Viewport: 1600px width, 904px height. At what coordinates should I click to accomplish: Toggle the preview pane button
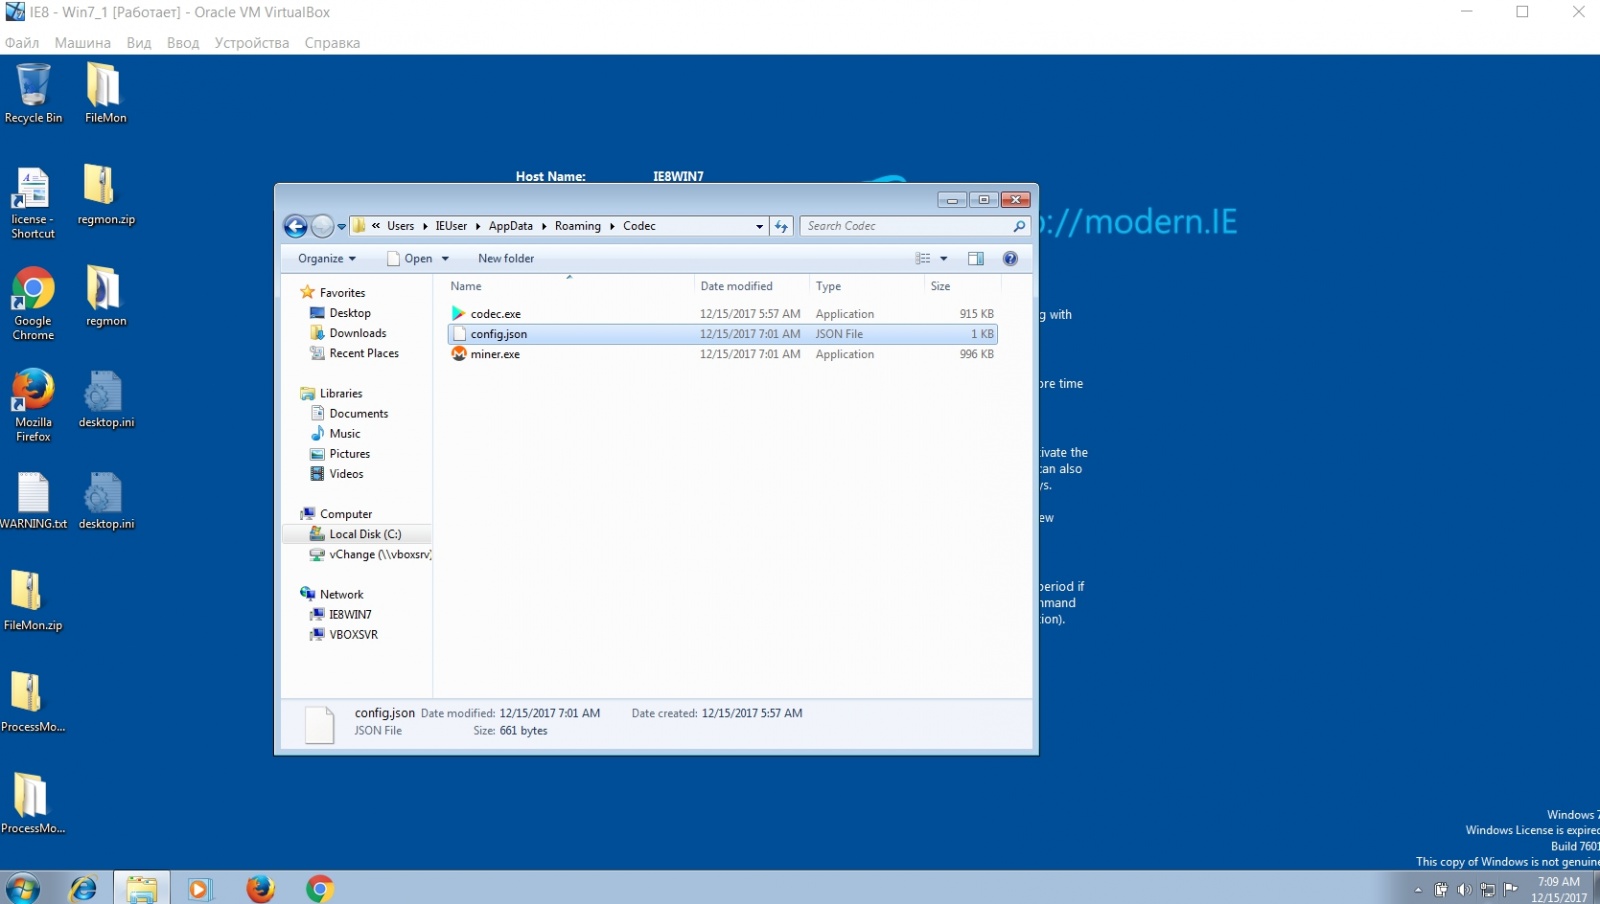tap(976, 258)
